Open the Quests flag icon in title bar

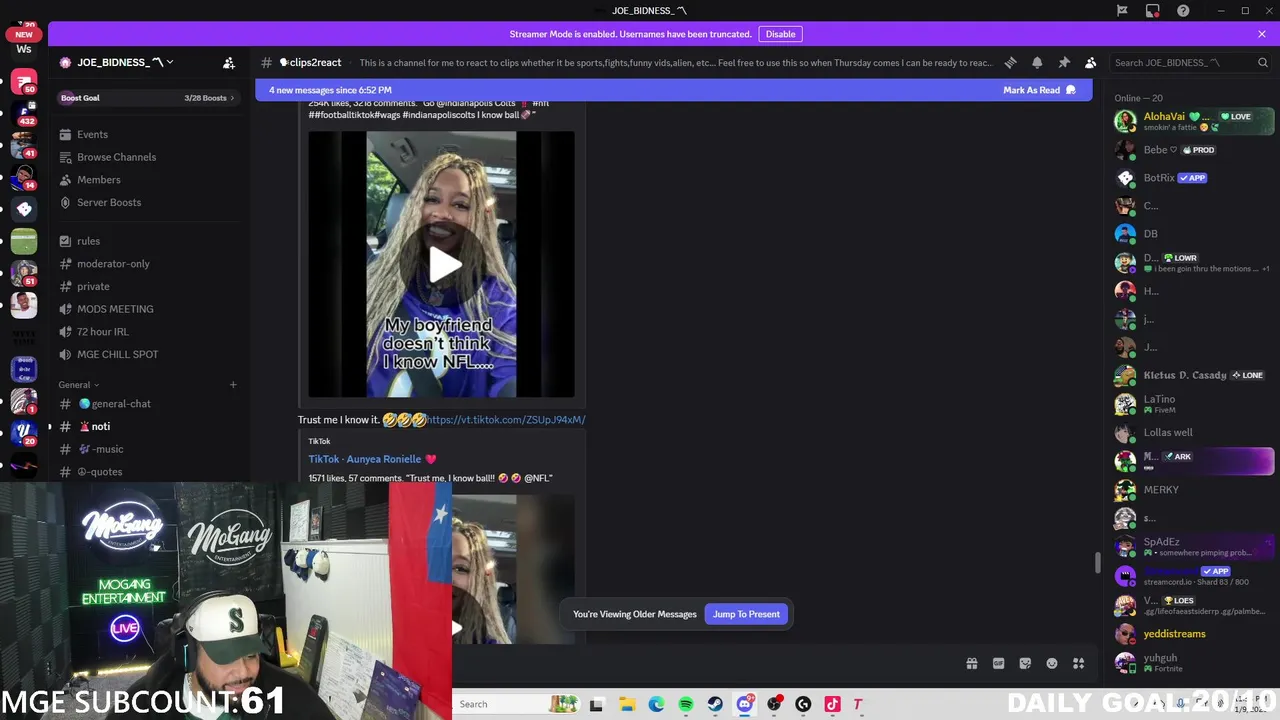click(1122, 11)
